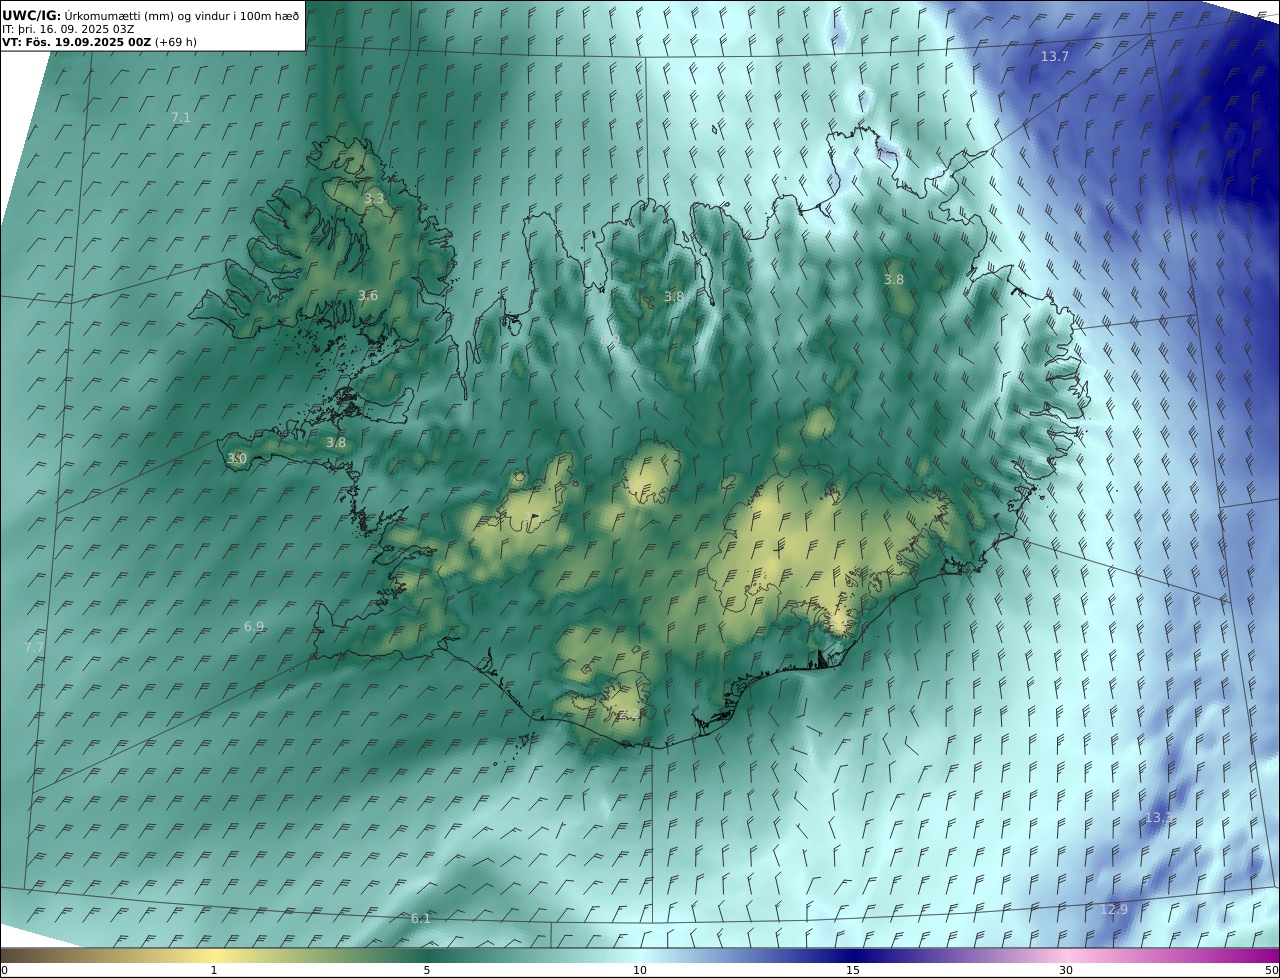This screenshot has width=1280, height=978.
Task: Click the '1' tick on the colour scale
Action: [213, 970]
